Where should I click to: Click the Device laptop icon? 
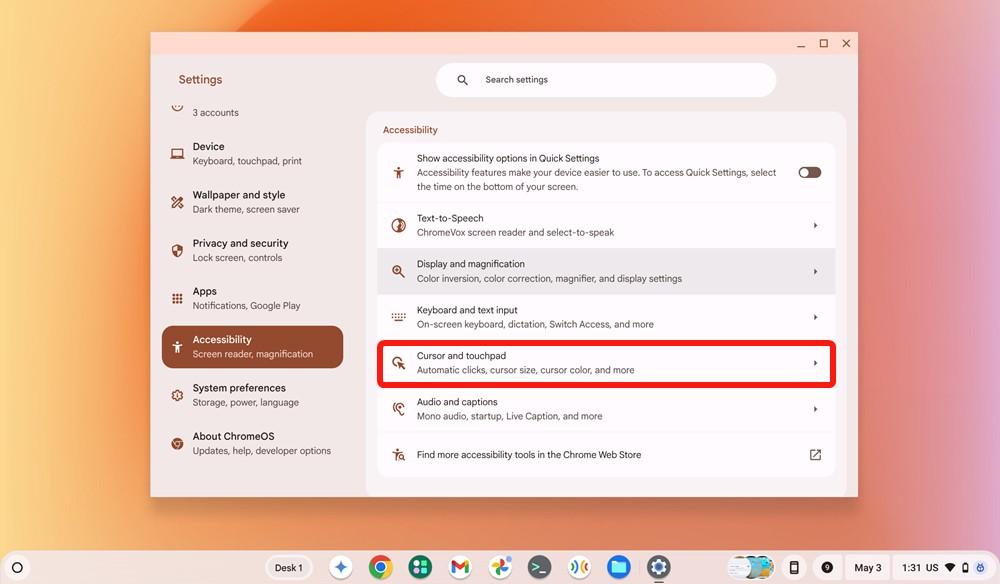coord(177,154)
